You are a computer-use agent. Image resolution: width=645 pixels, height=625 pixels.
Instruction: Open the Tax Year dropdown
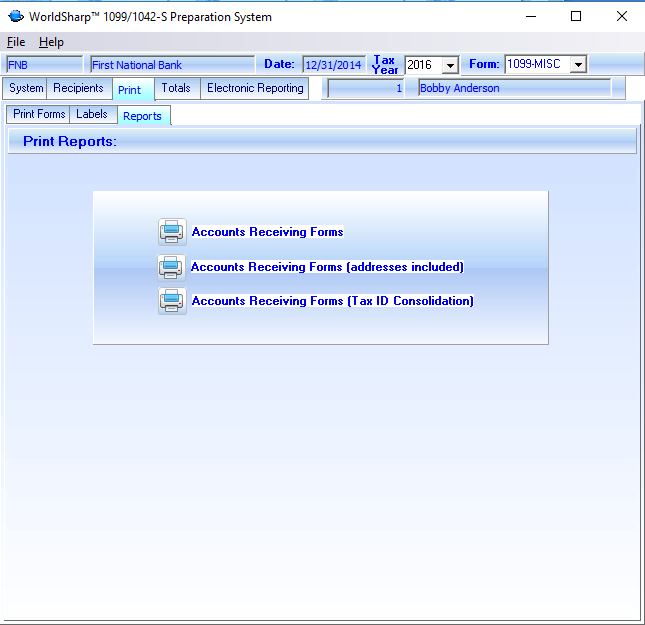click(x=450, y=65)
